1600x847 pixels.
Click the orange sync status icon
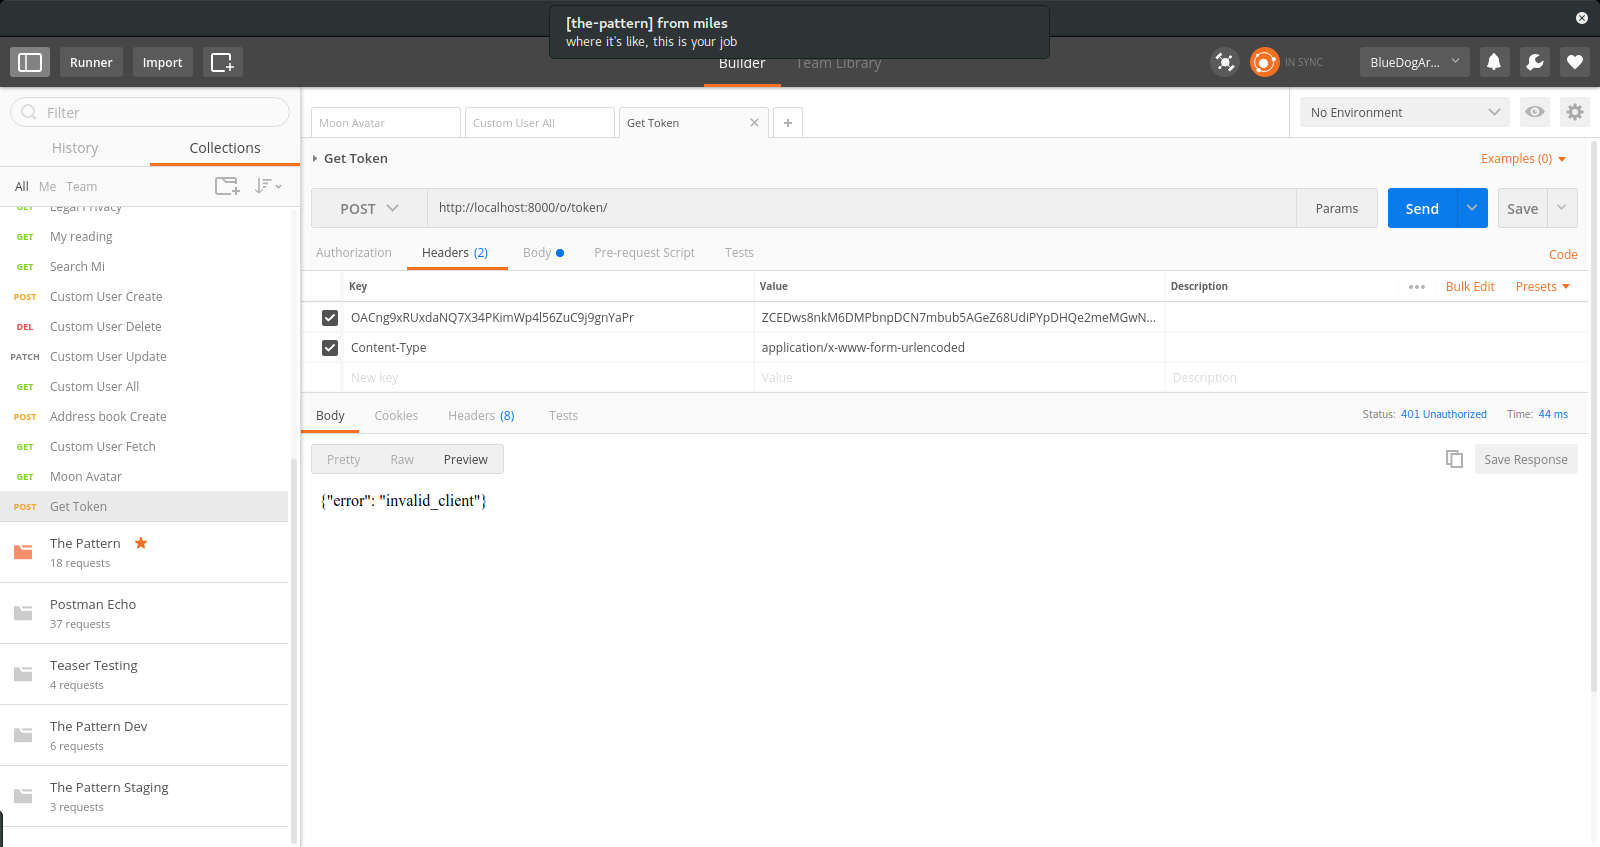[1264, 62]
